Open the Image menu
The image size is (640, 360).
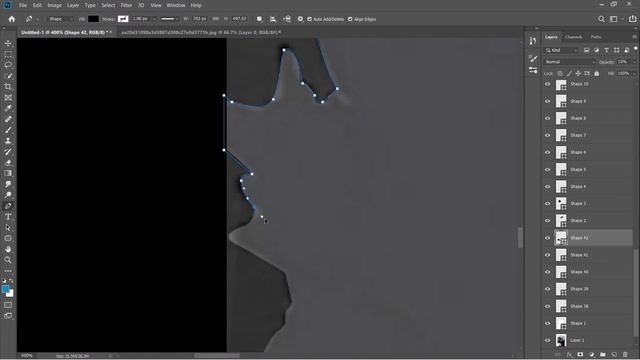[x=54, y=5]
